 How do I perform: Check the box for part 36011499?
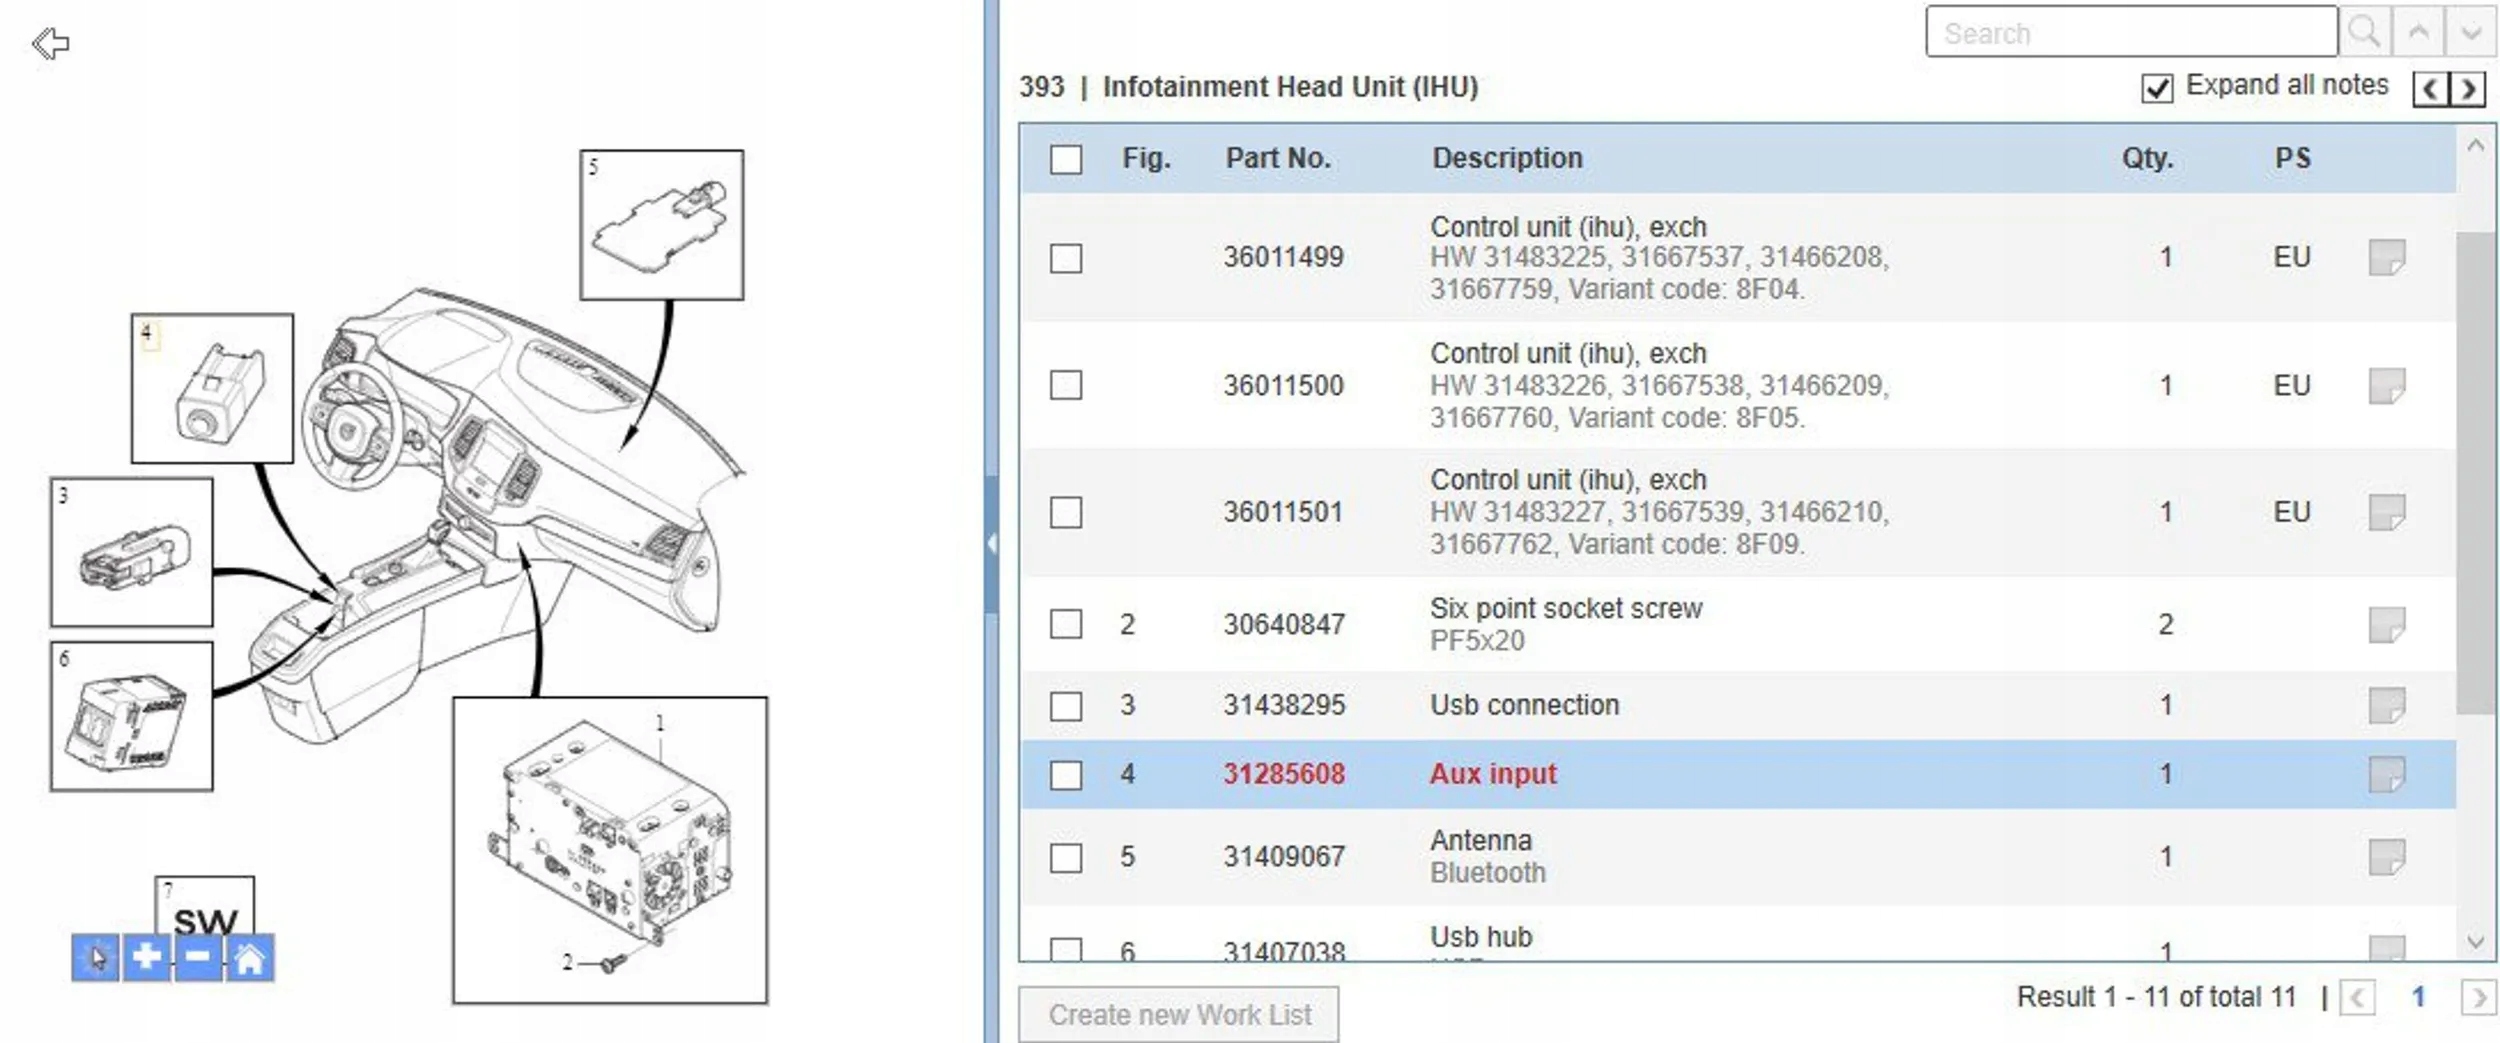click(1066, 258)
